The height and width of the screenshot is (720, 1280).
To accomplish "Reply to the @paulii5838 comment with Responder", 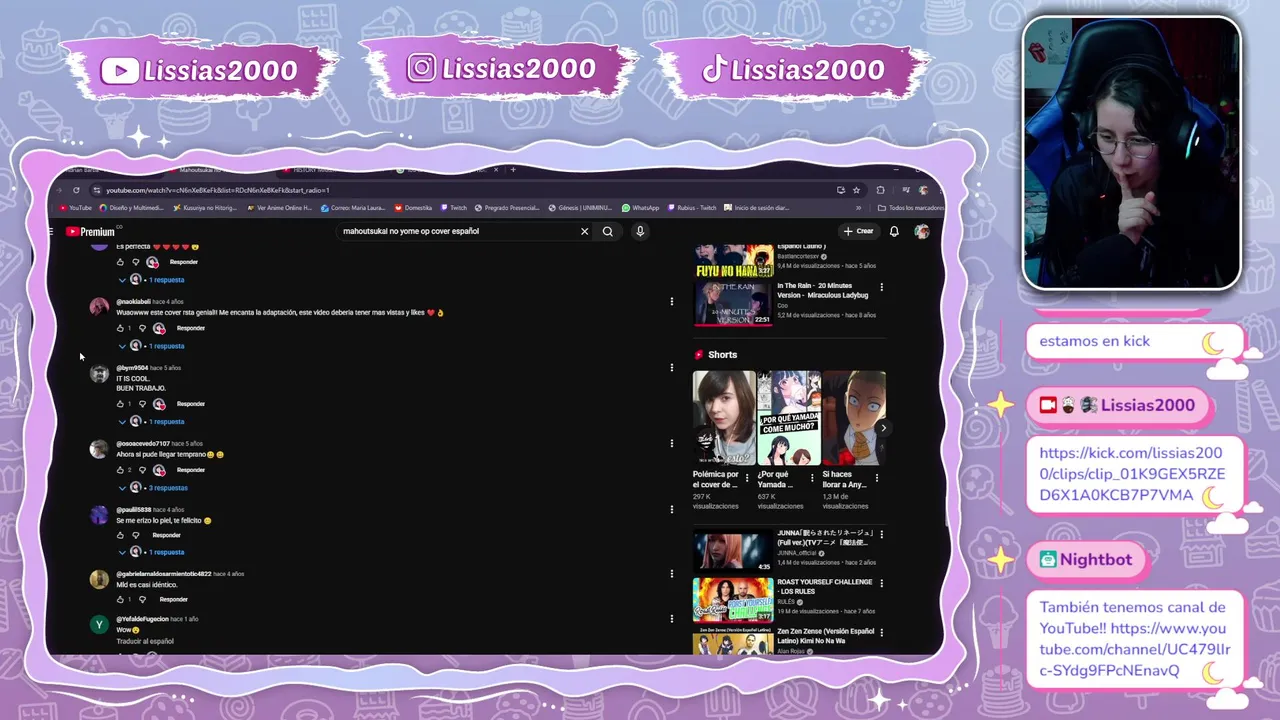I will pyautogui.click(x=166, y=535).
